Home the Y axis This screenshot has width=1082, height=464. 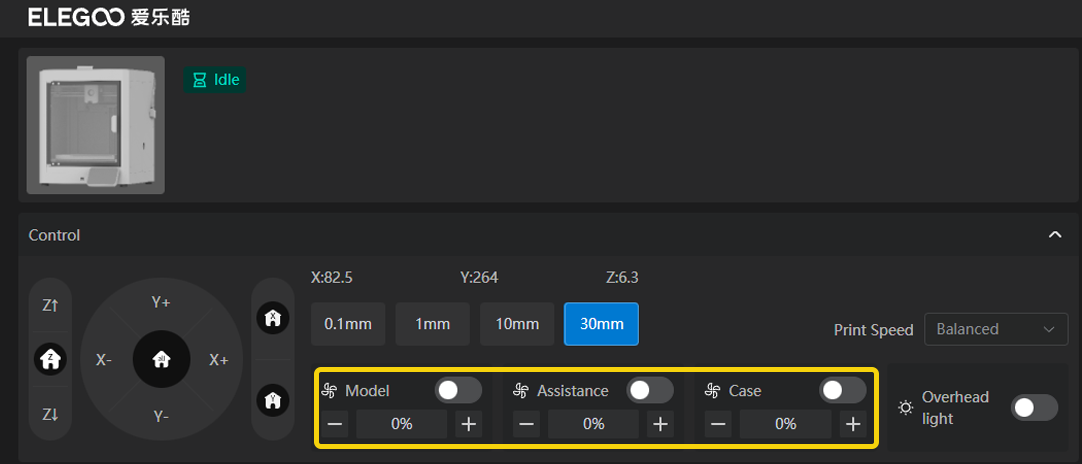(x=273, y=399)
